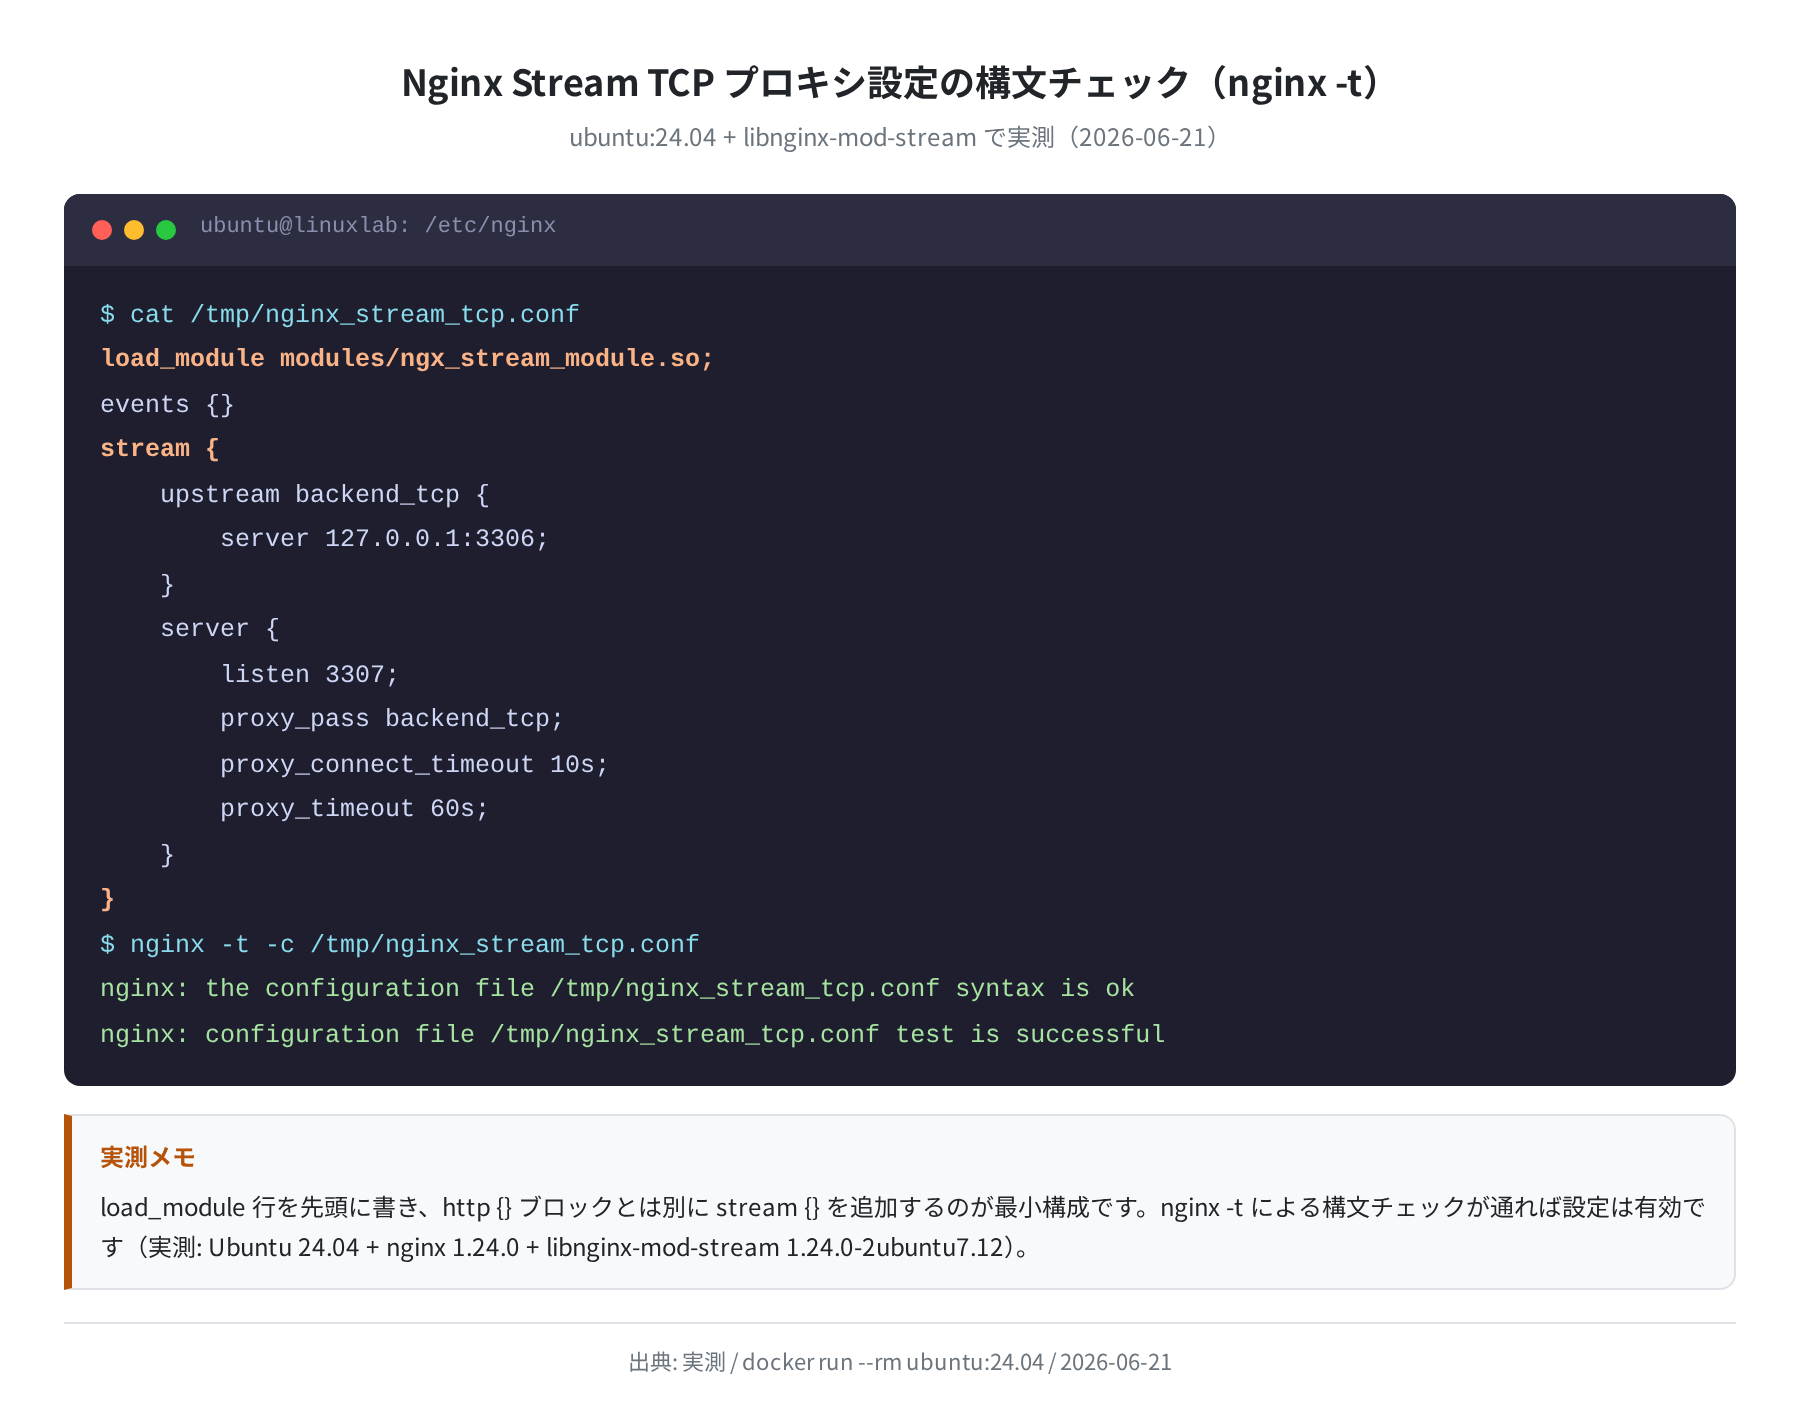Screen dimensions: 1800x1416
Task: Click the footer source line '出典: 実測 / docker run'
Action: pos(900,1362)
